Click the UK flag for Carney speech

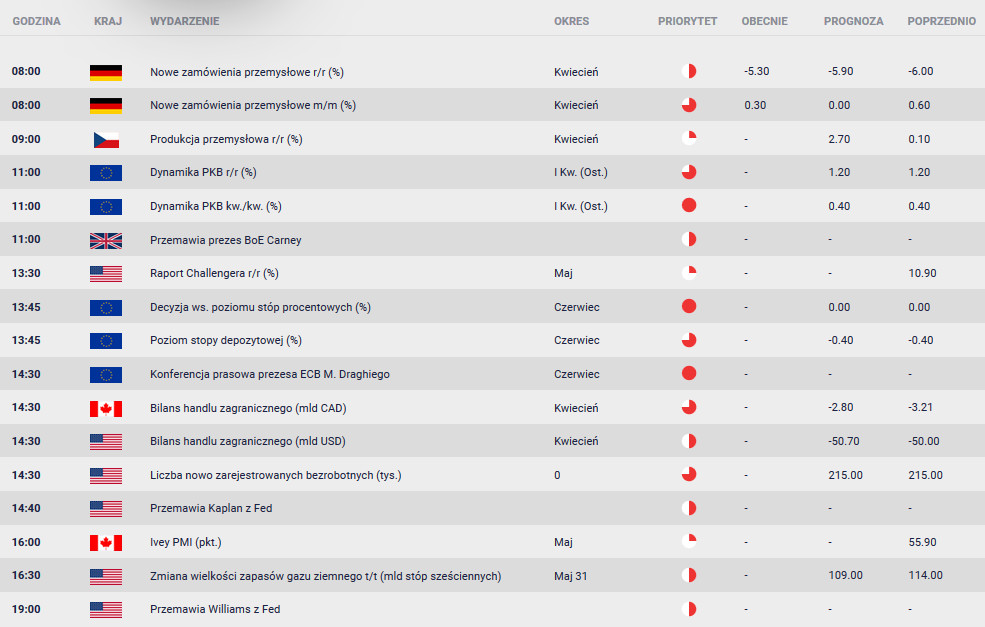click(106, 240)
